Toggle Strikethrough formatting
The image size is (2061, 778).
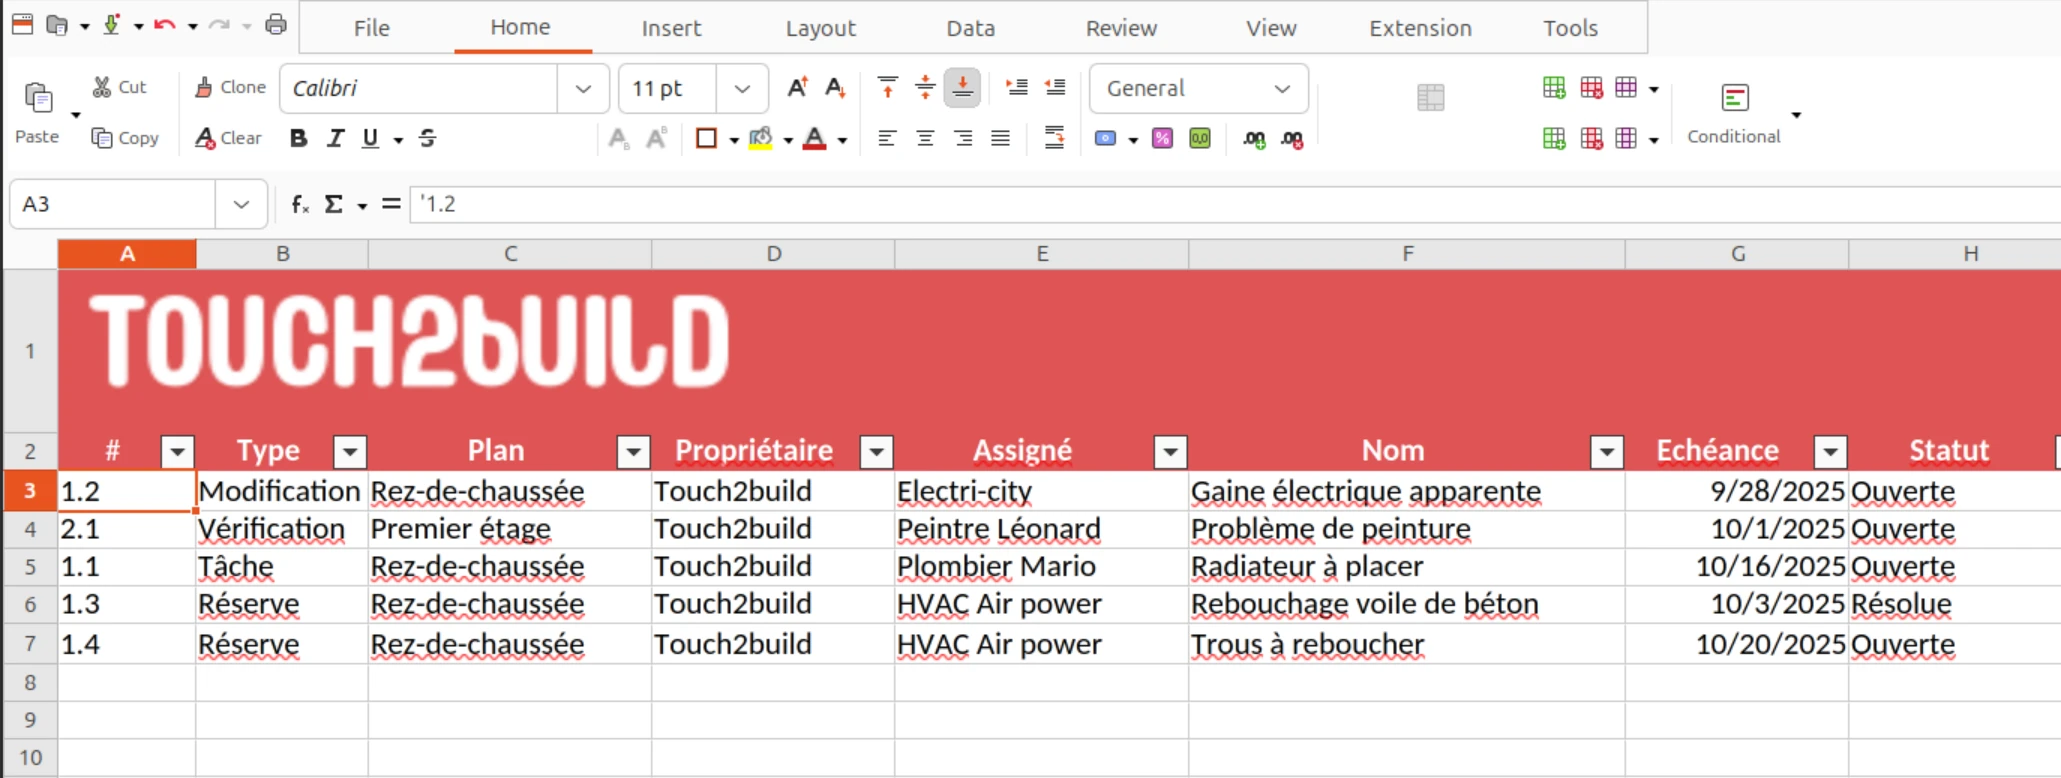[427, 139]
